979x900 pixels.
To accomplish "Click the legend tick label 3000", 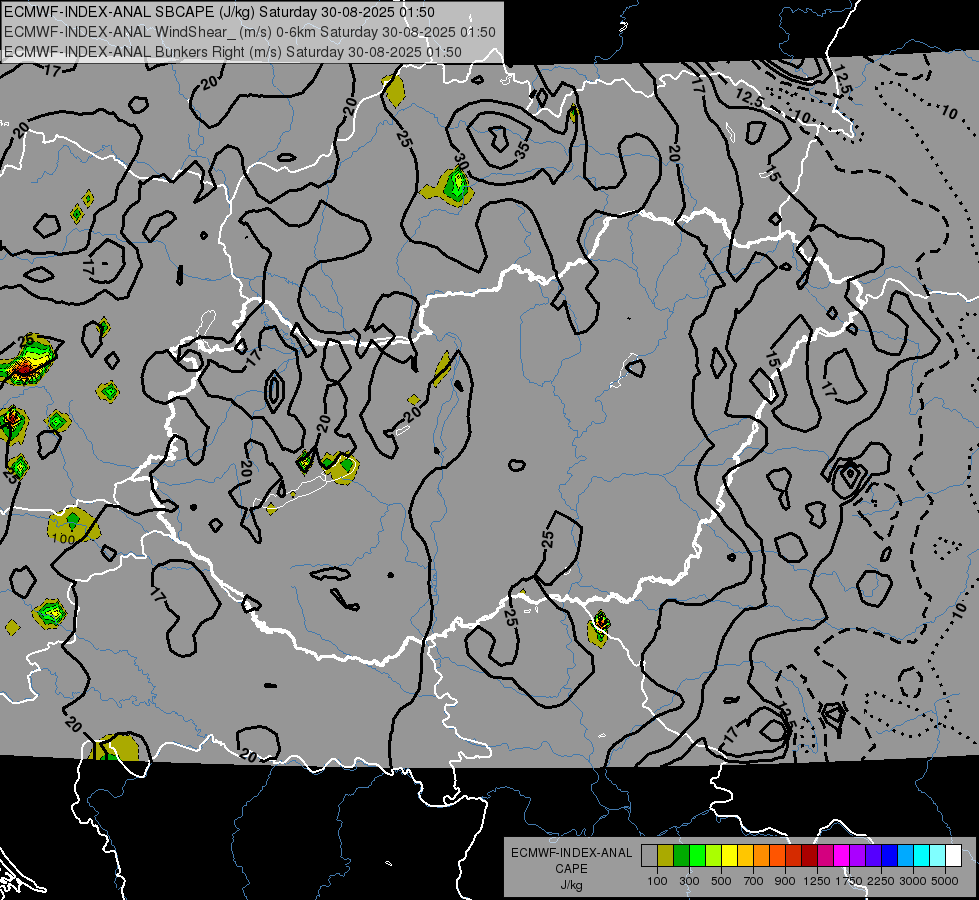I will (913, 881).
